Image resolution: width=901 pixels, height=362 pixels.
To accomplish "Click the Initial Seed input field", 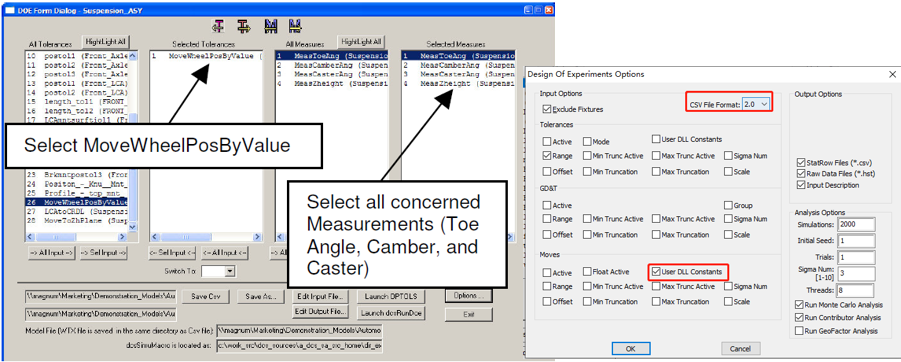I will [x=856, y=241].
